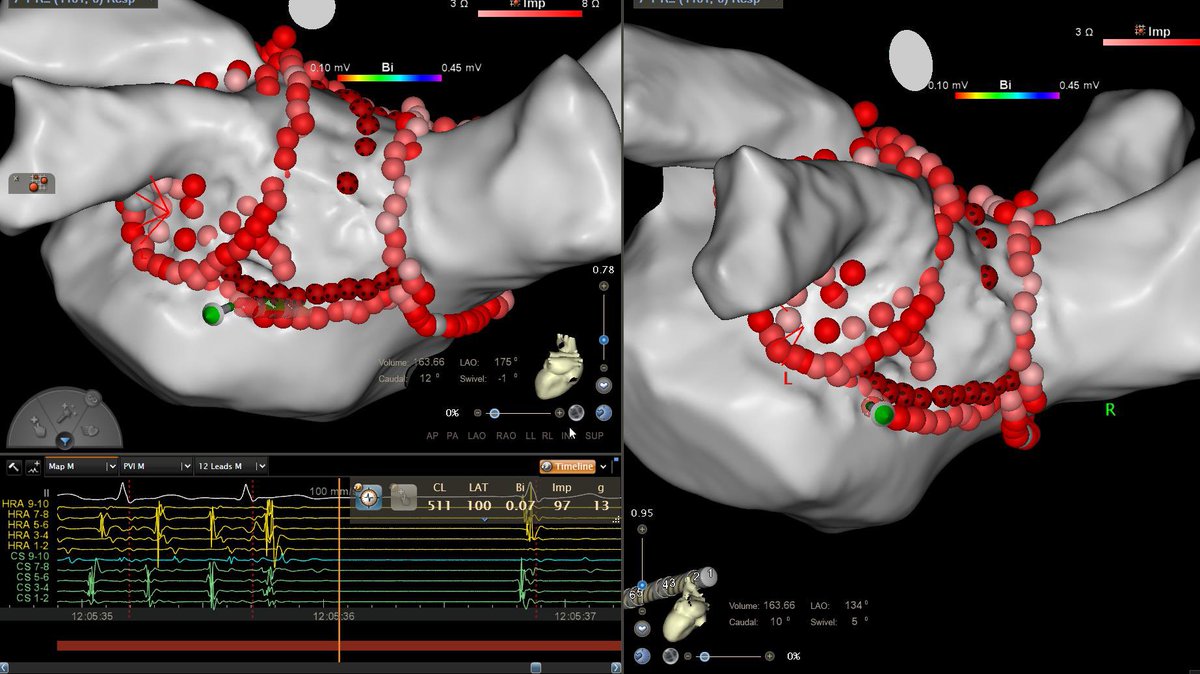Click the transparency plus in left view

pos(559,413)
